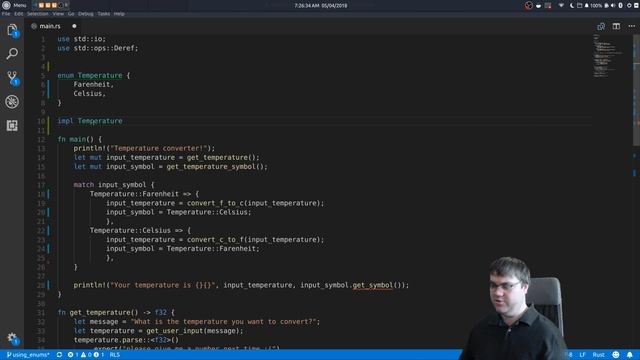Click convert_f_to_c call on line 19

point(215,203)
